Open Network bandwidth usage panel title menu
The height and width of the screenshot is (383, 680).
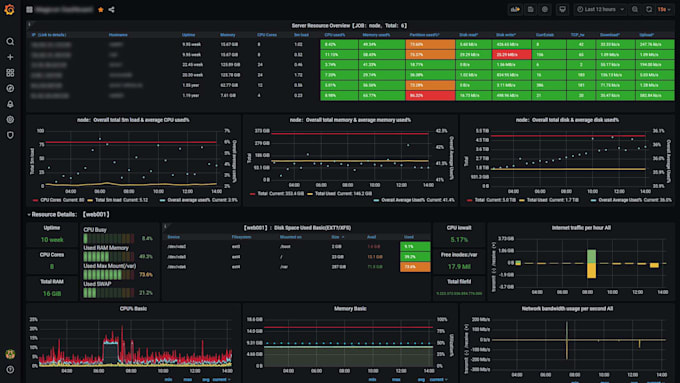point(567,309)
